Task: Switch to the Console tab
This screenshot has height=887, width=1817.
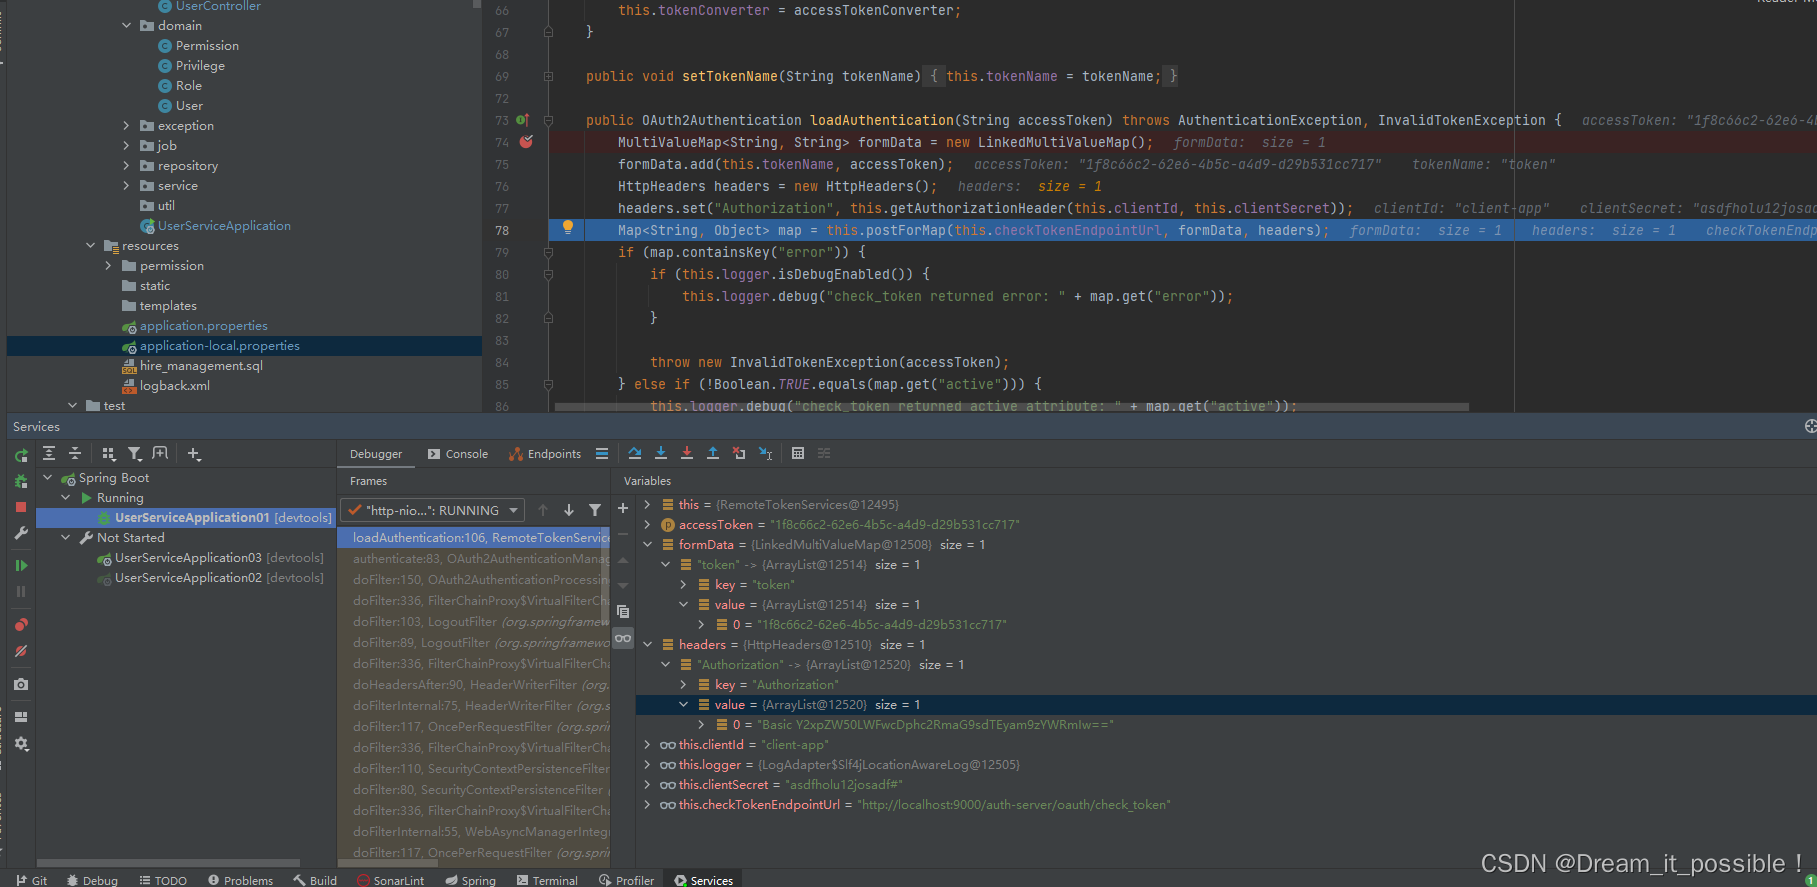Action: [x=458, y=454]
